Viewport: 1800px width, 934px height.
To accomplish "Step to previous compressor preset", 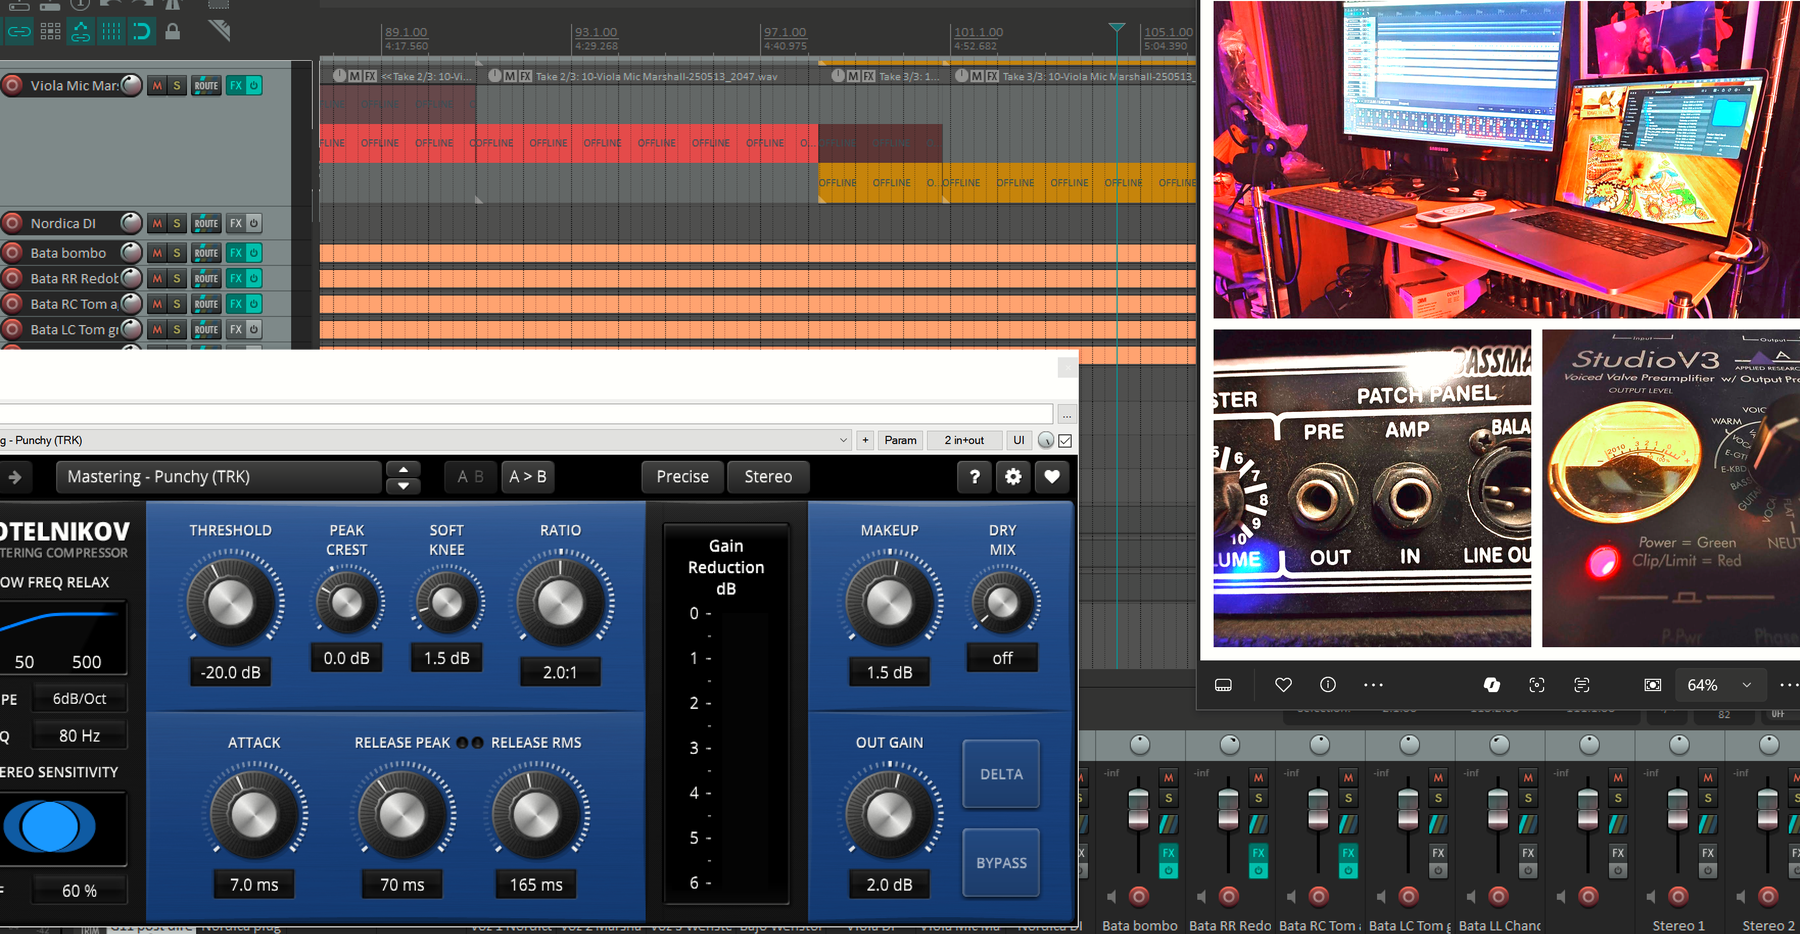I will tap(403, 469).
